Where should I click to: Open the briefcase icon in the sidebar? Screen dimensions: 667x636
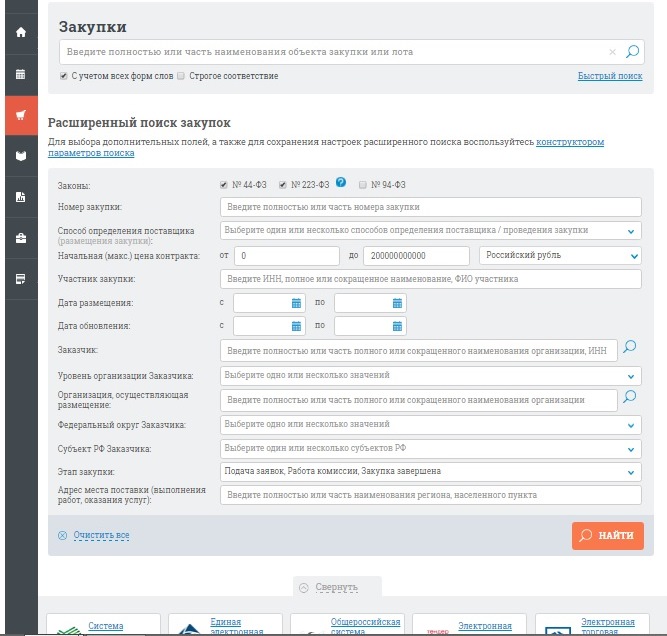[19, 238]
